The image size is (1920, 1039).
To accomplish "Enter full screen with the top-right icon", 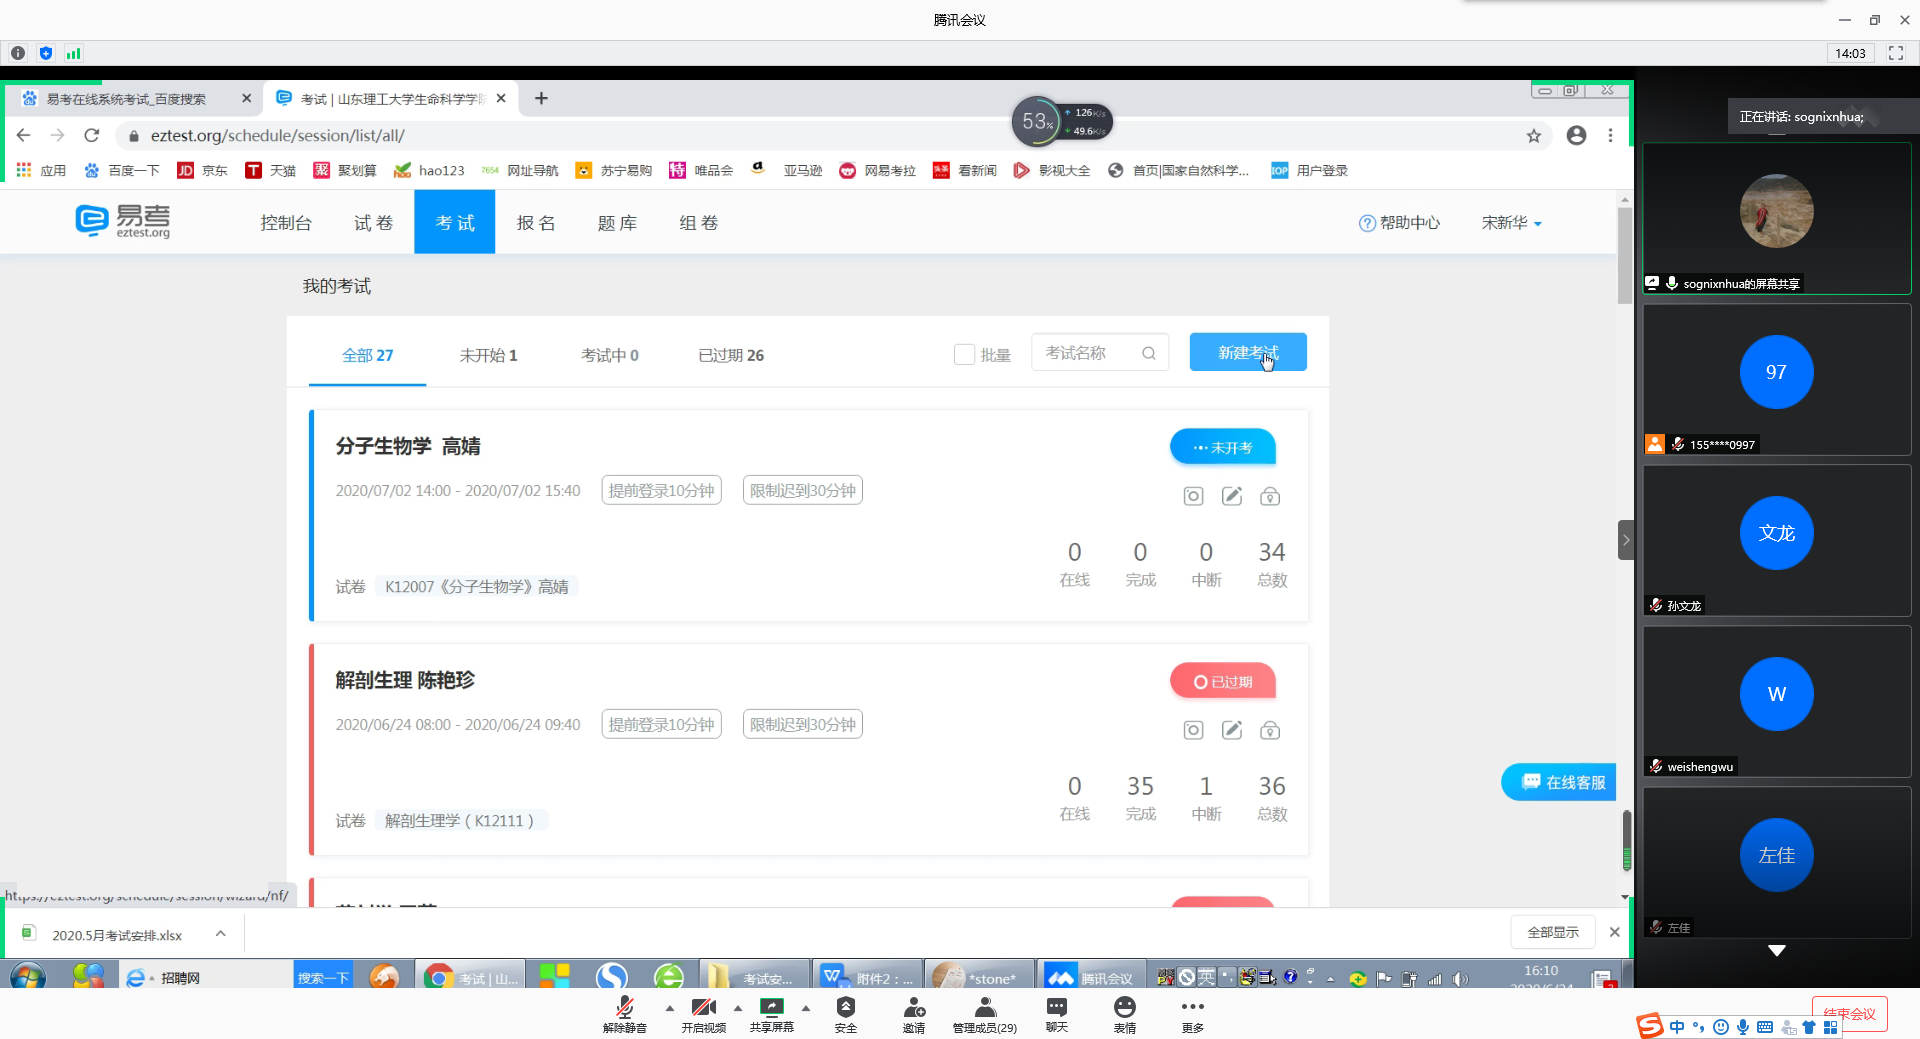I will (x=1895, y=53).
